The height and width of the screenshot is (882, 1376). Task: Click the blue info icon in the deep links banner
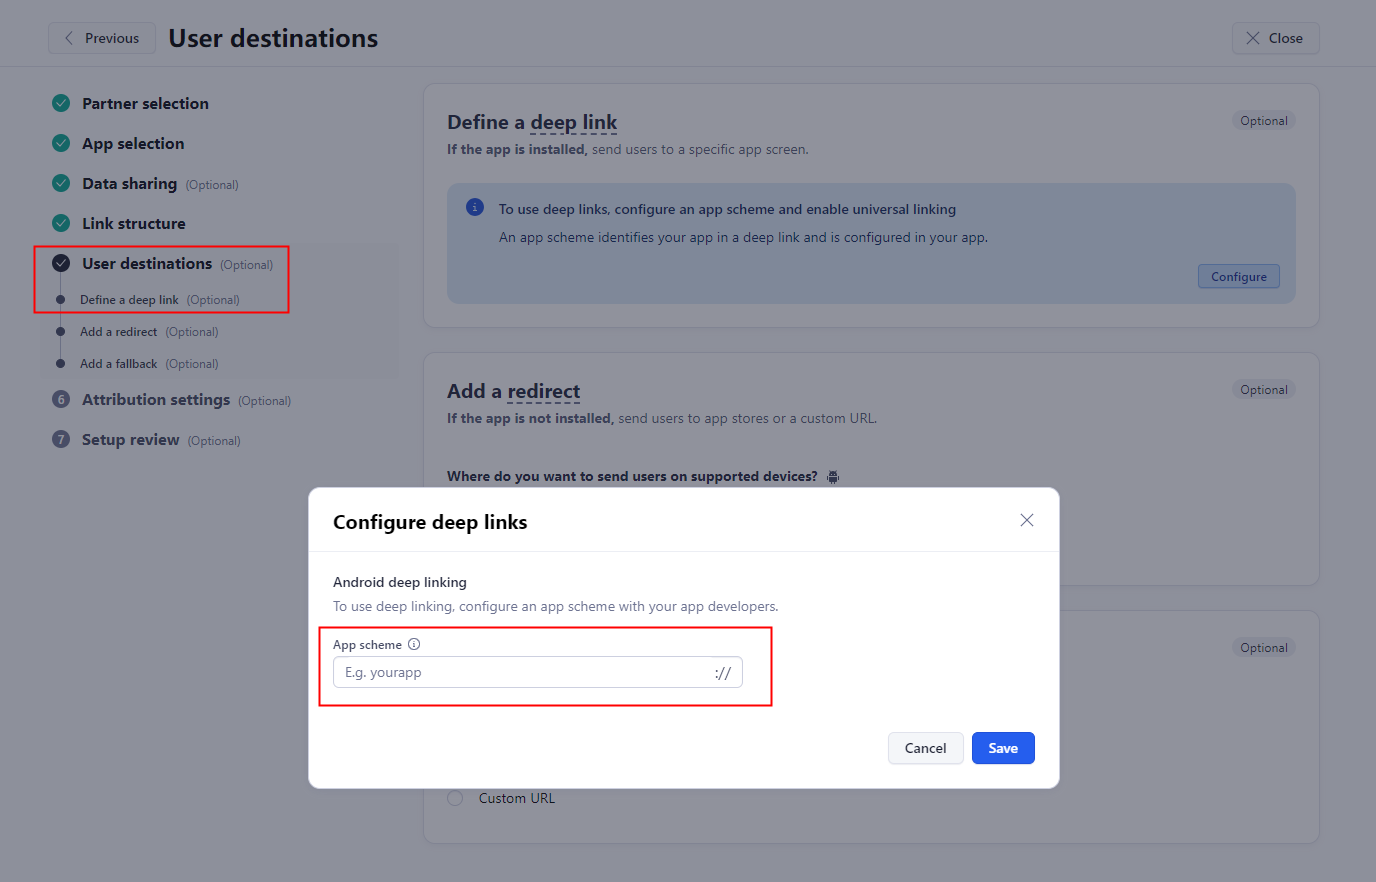point(474,207)
